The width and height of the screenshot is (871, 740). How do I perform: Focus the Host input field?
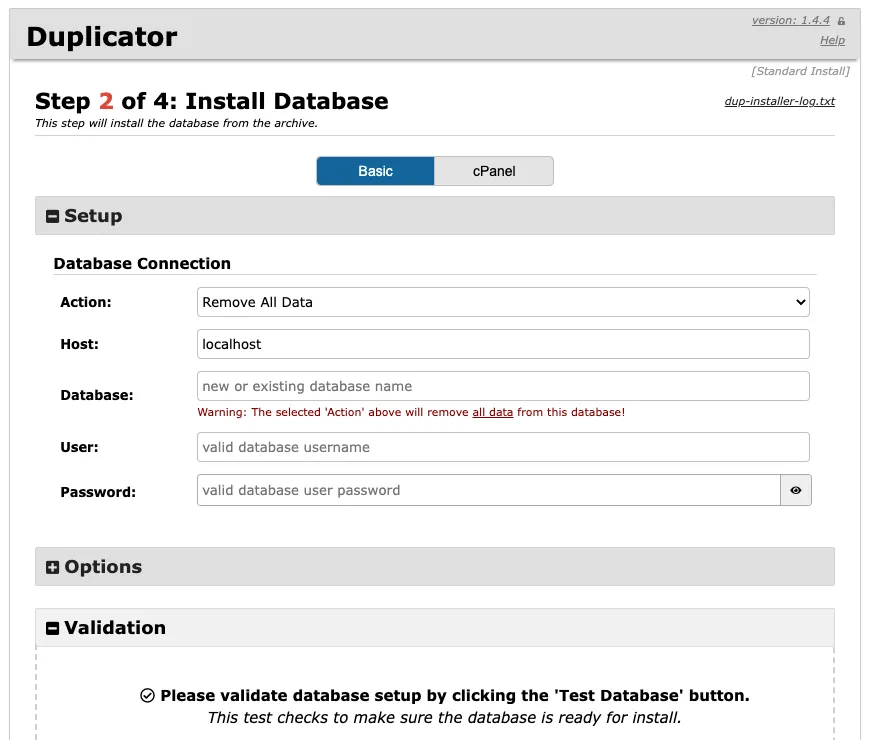(503, 344)
